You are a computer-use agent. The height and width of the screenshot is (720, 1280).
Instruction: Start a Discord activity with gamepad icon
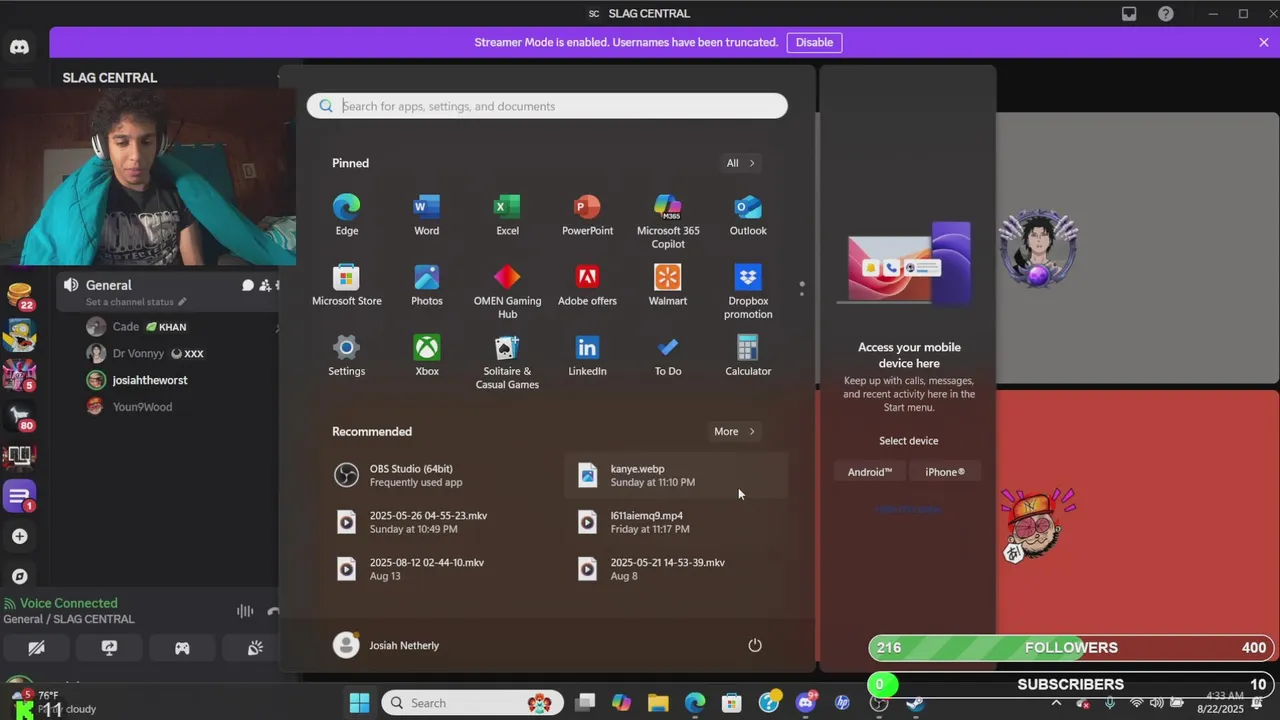[x=182, y=648]
